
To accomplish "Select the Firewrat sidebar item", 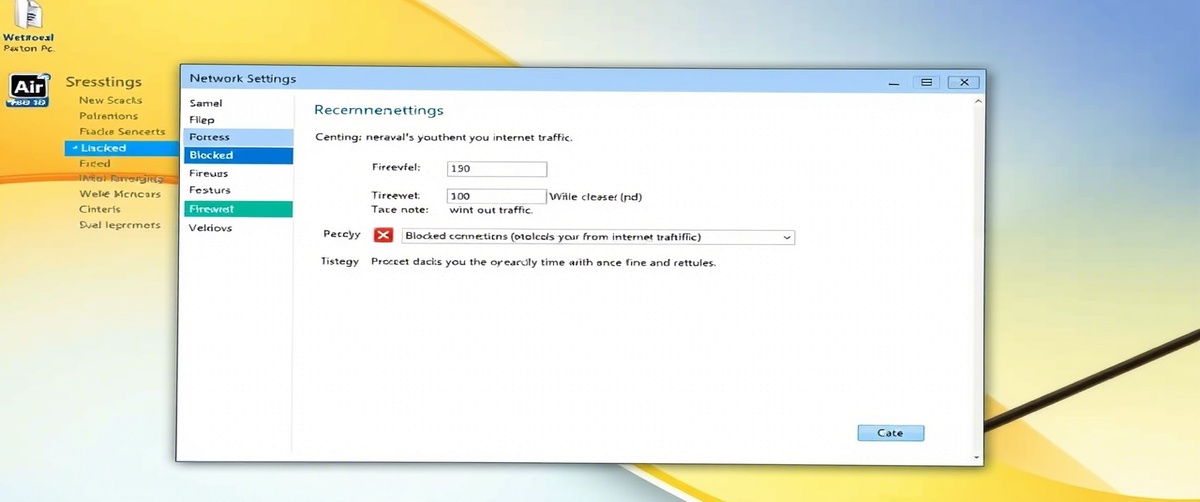I will [239, 209].
